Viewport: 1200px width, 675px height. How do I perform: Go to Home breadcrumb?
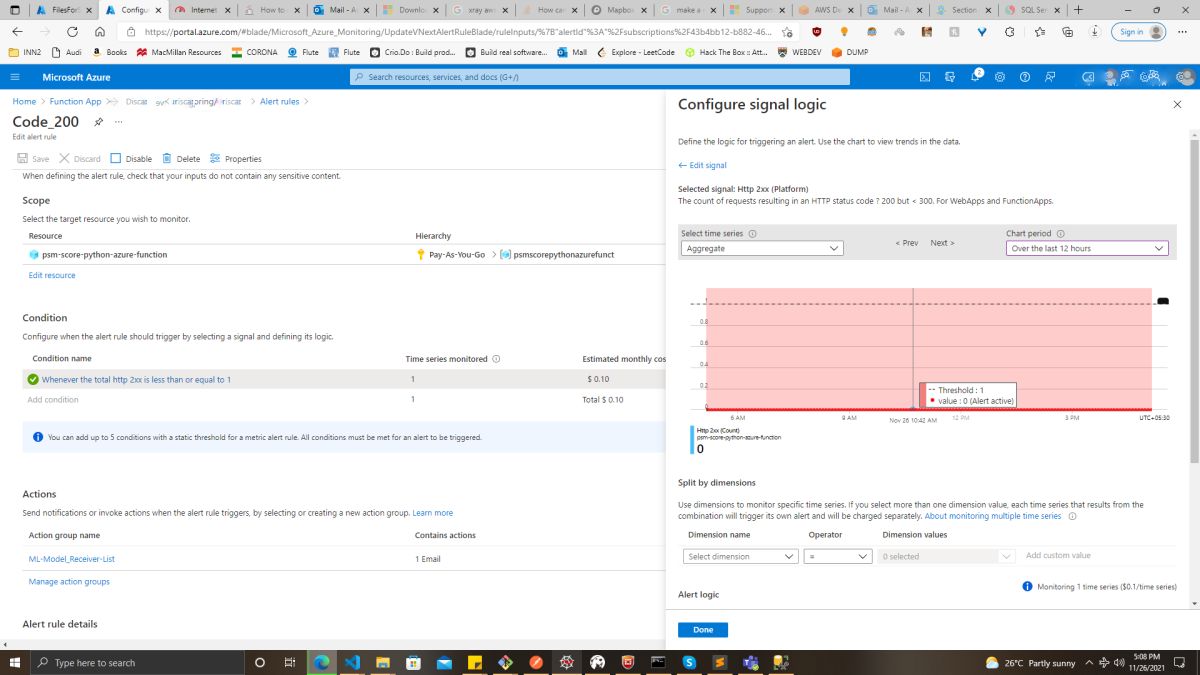pos(24,101)
